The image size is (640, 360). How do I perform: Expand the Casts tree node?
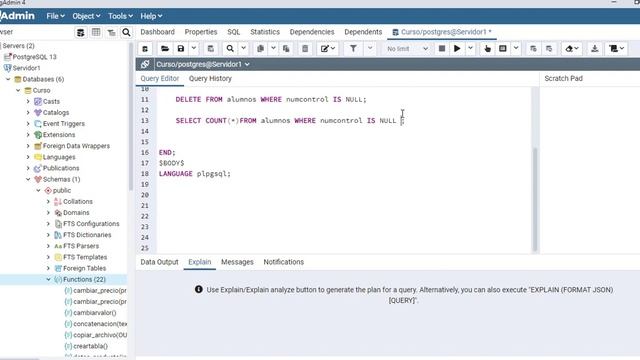(x=28, y=101)
